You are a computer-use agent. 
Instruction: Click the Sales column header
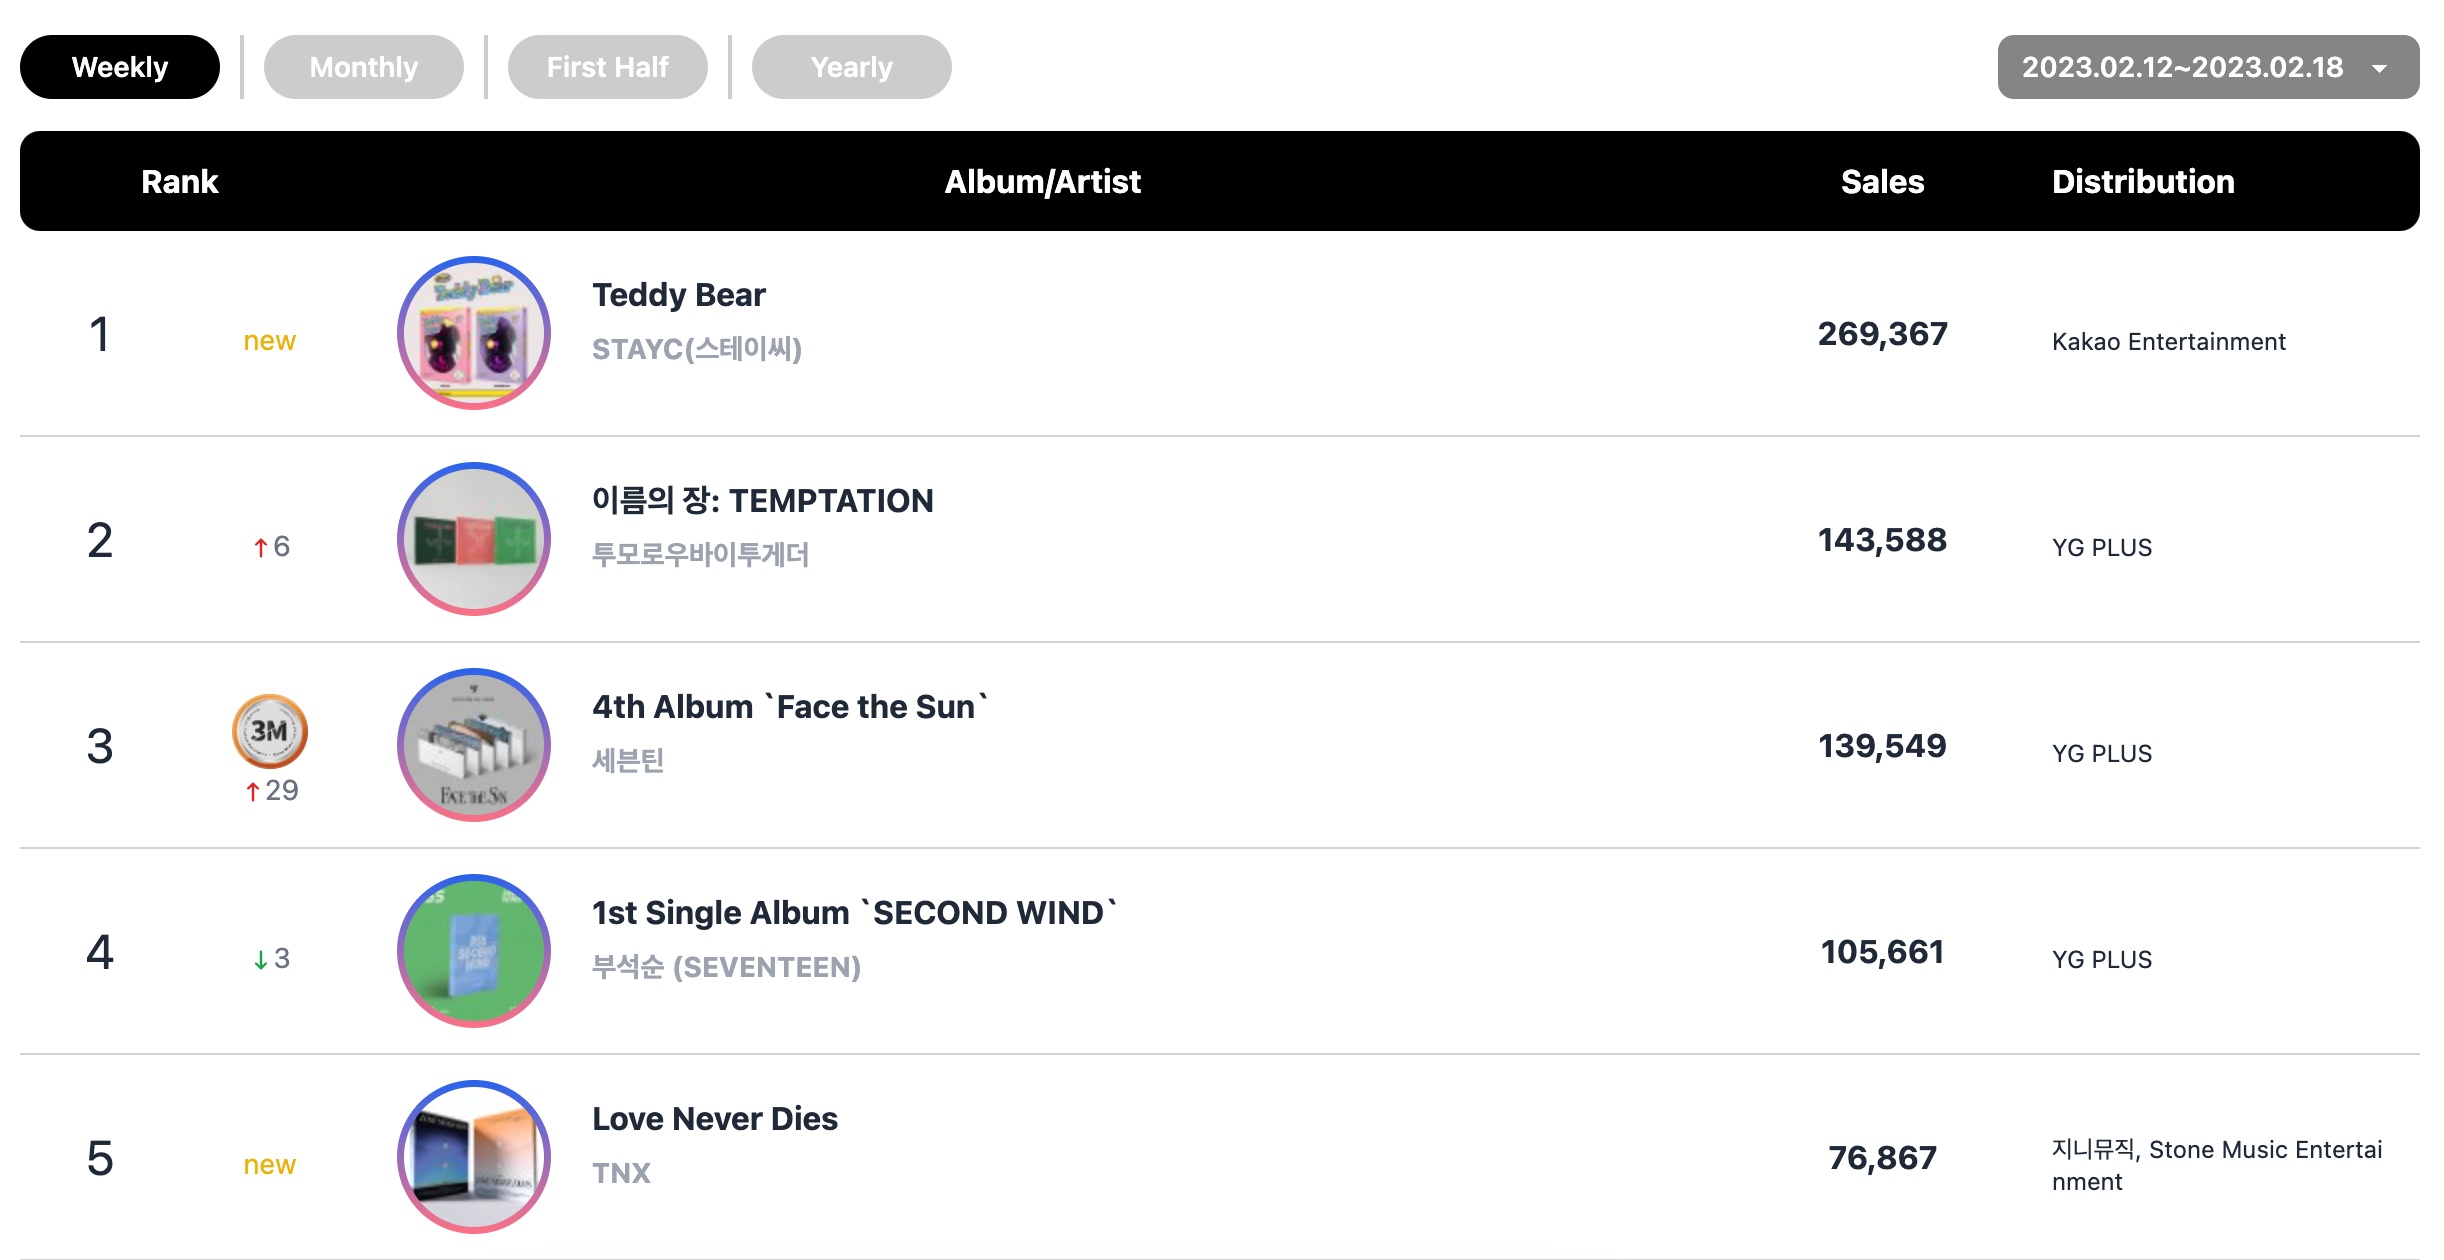[1882, 181]
